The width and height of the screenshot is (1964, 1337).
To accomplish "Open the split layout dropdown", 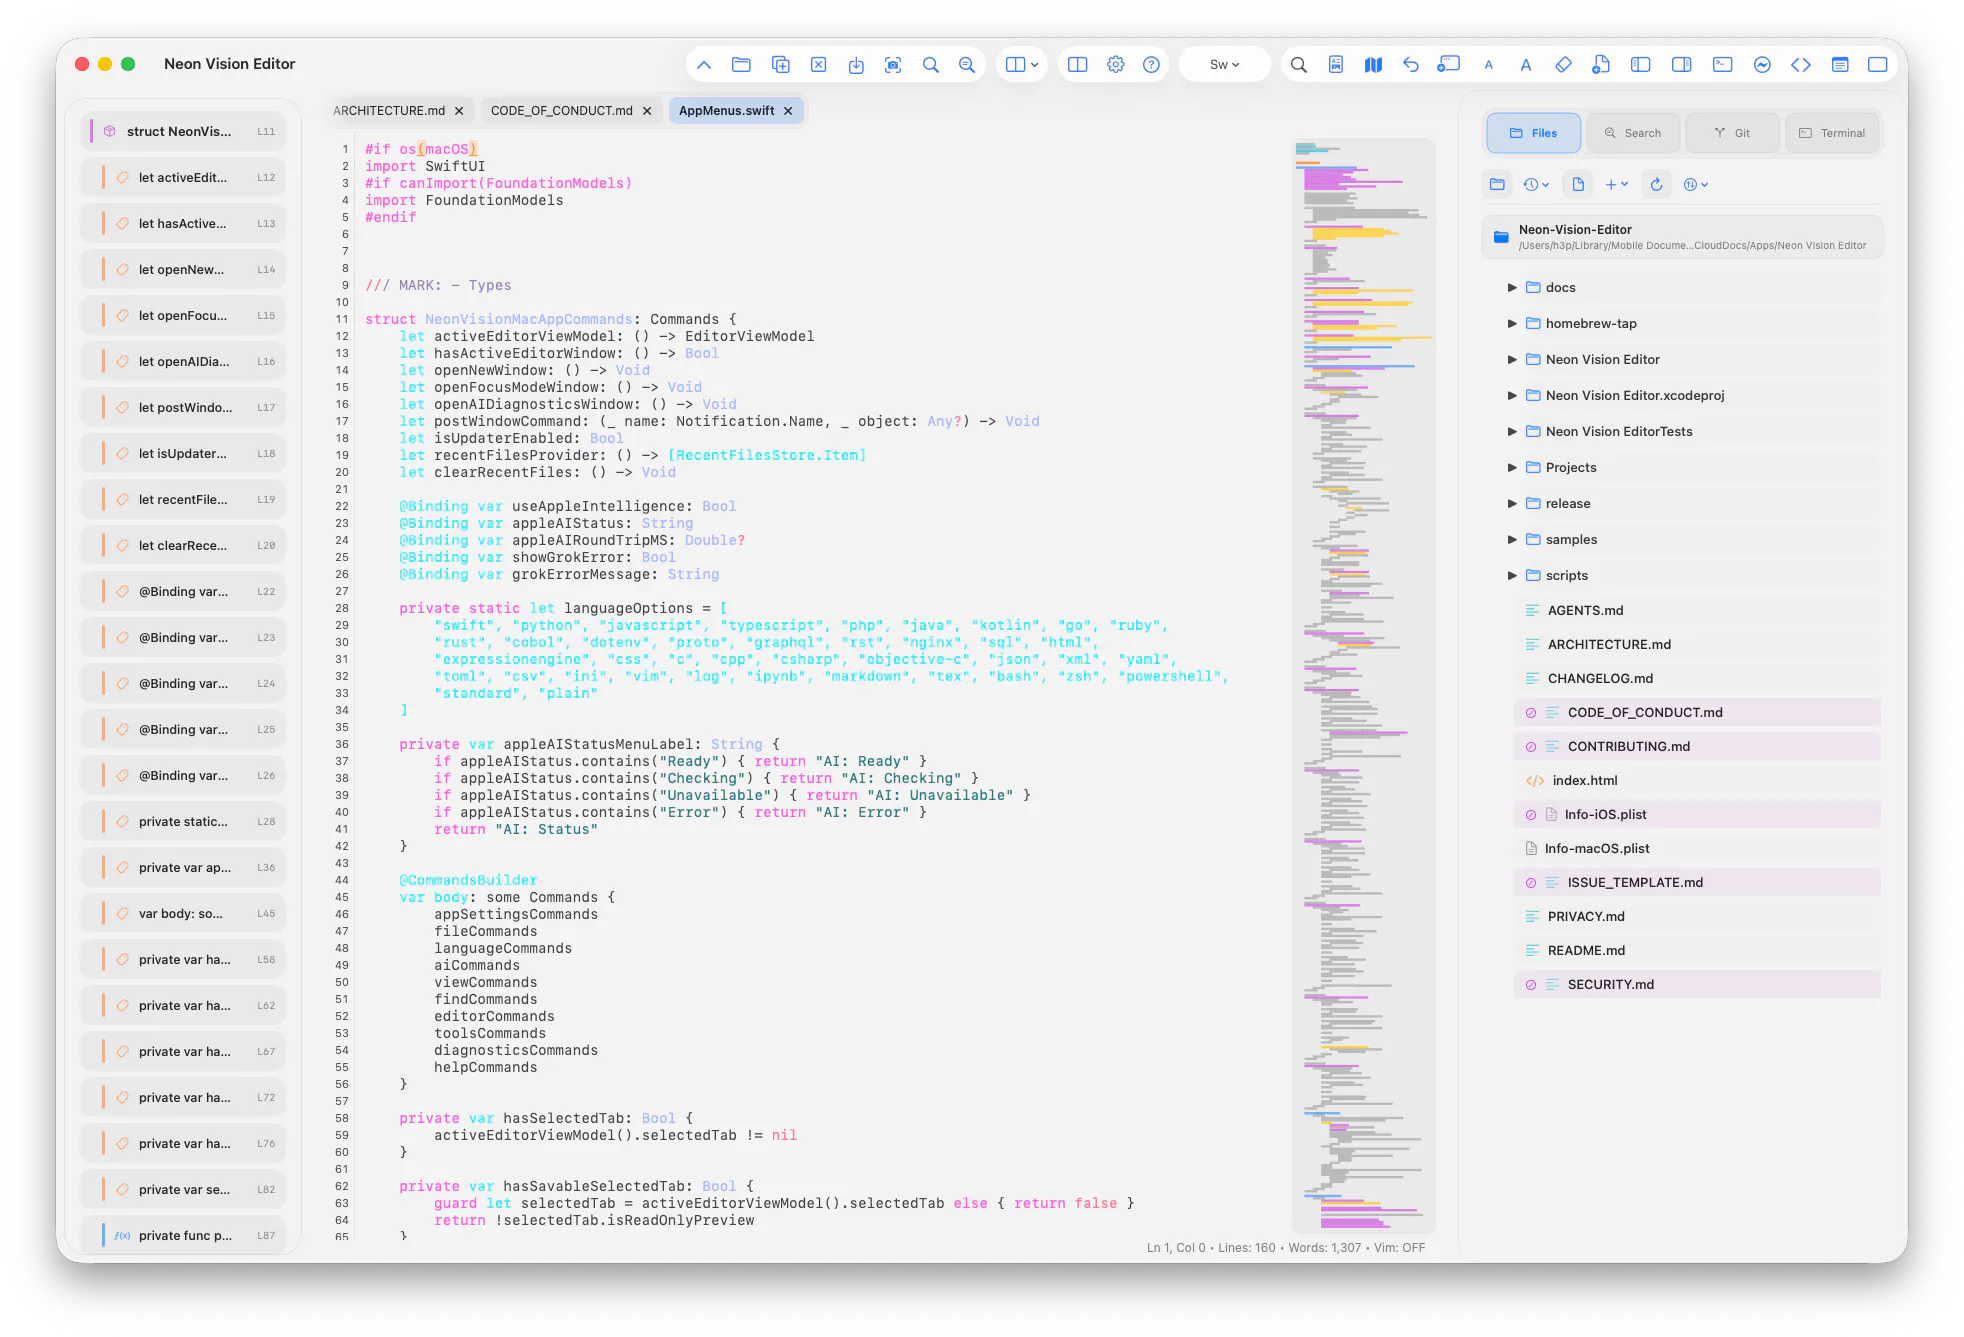I will click(x=1021, y=65).
